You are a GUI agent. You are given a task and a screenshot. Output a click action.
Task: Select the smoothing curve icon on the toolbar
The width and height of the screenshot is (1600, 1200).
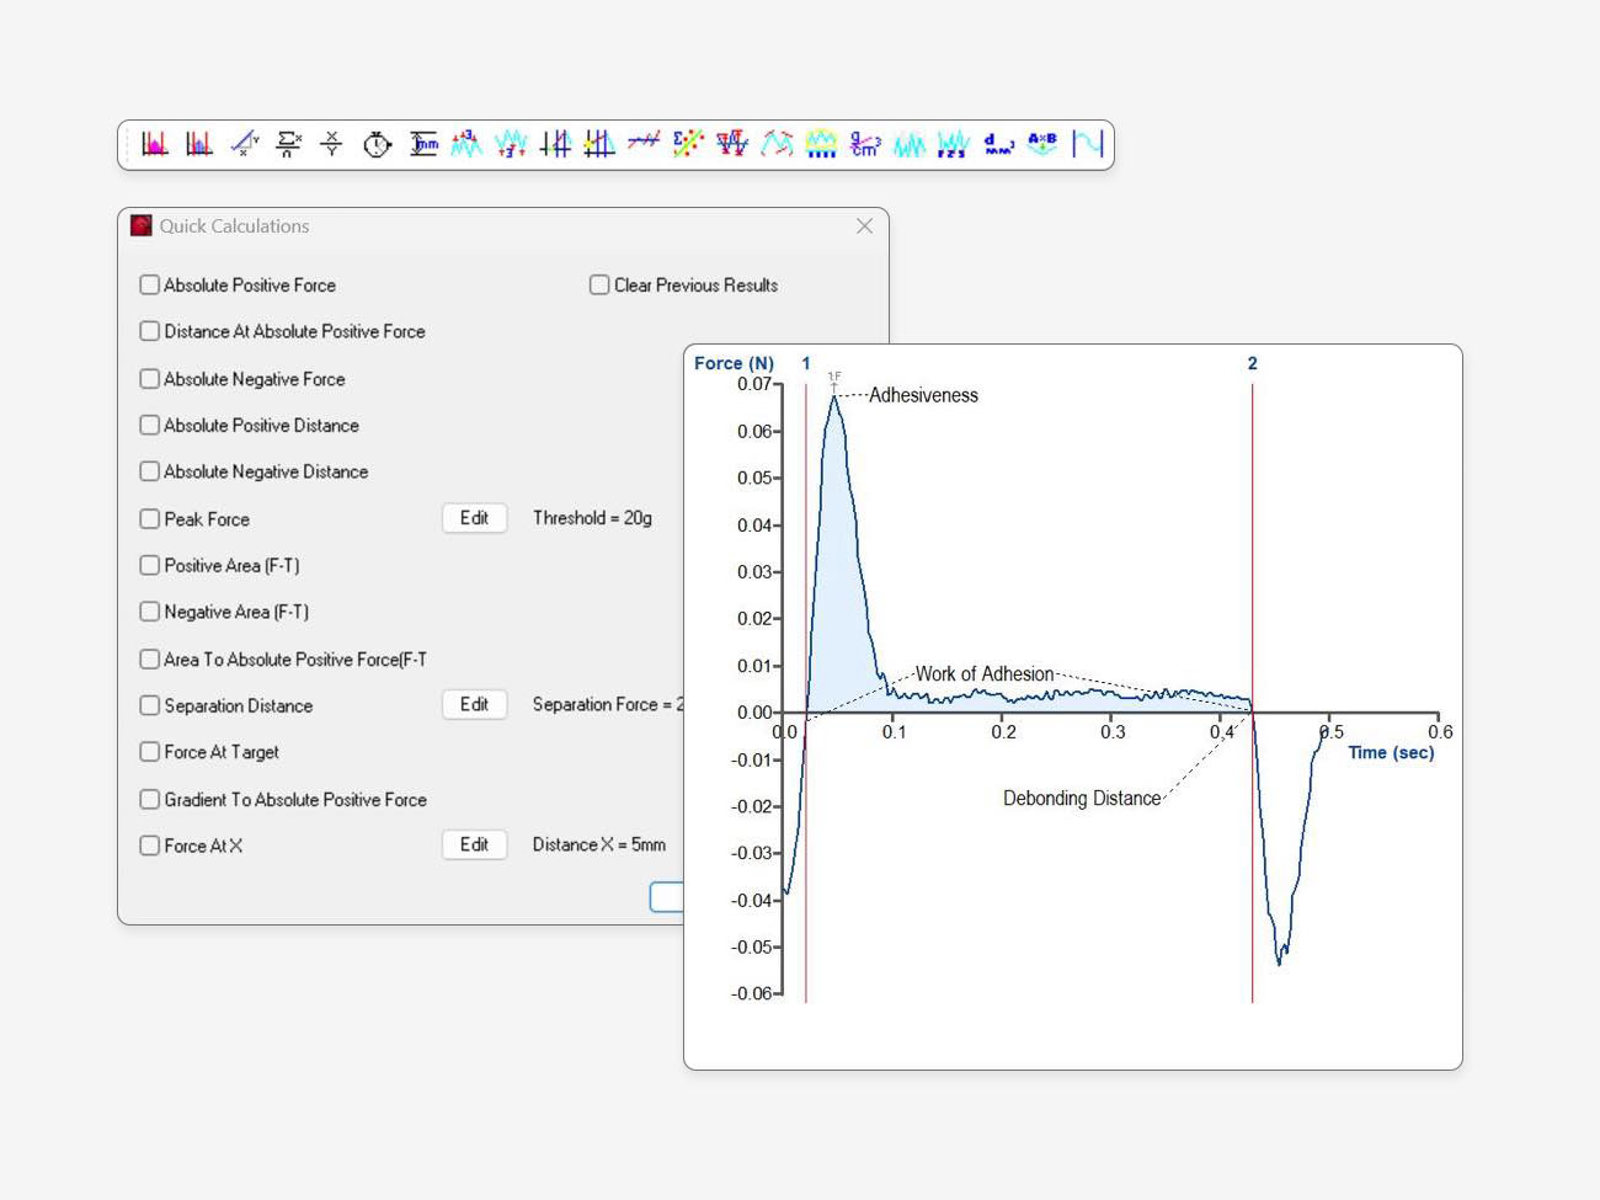coord(1087,145)
